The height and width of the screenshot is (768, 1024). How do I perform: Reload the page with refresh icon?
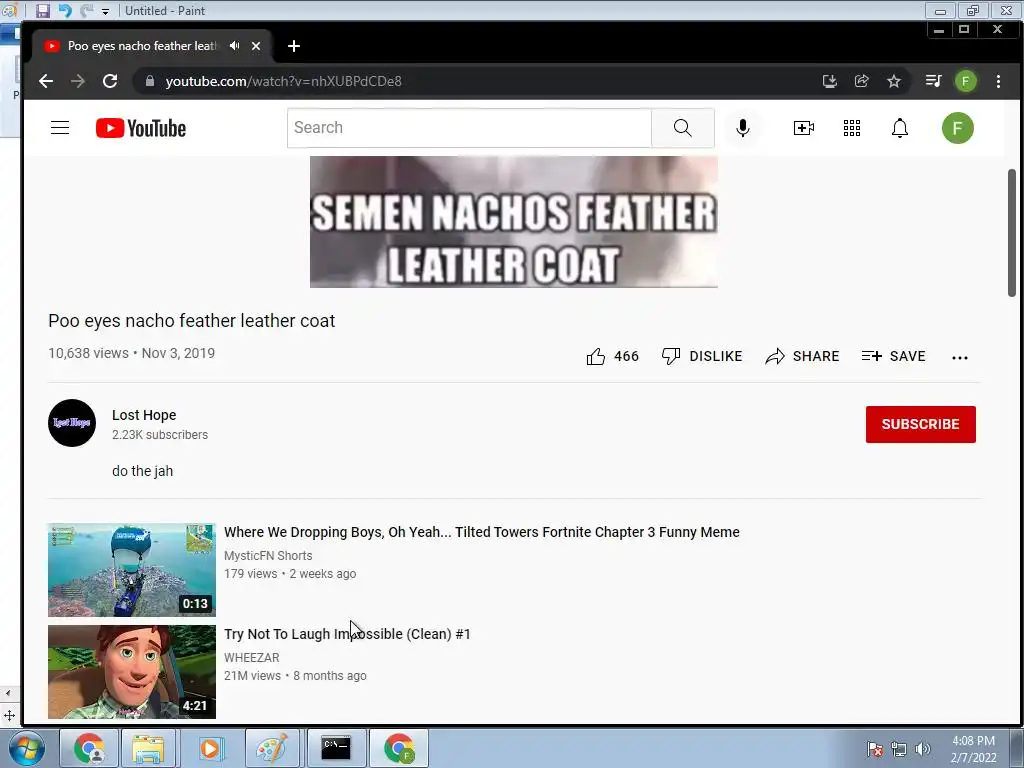(x=110, y=81)
